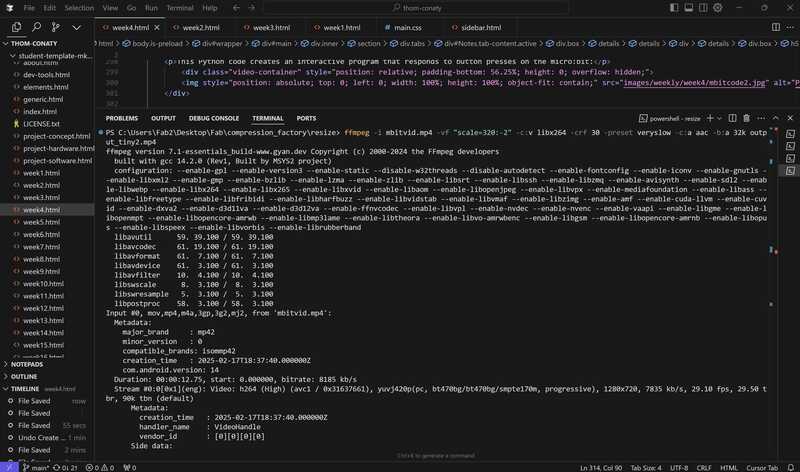Toggle the primary sidebar layout icon
Image resolution: width=800 pixels, height=472 pixels.
(674, 8)
